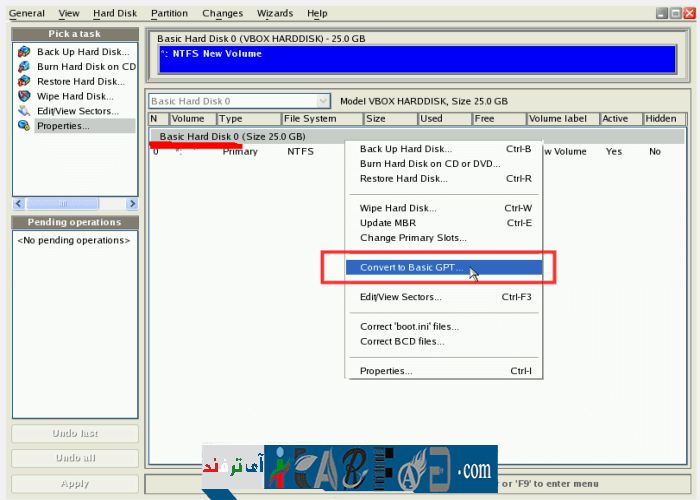The height and width of the screenshot is (500, 700).
Task: Click the Undo last button
Action: [75, 434]
